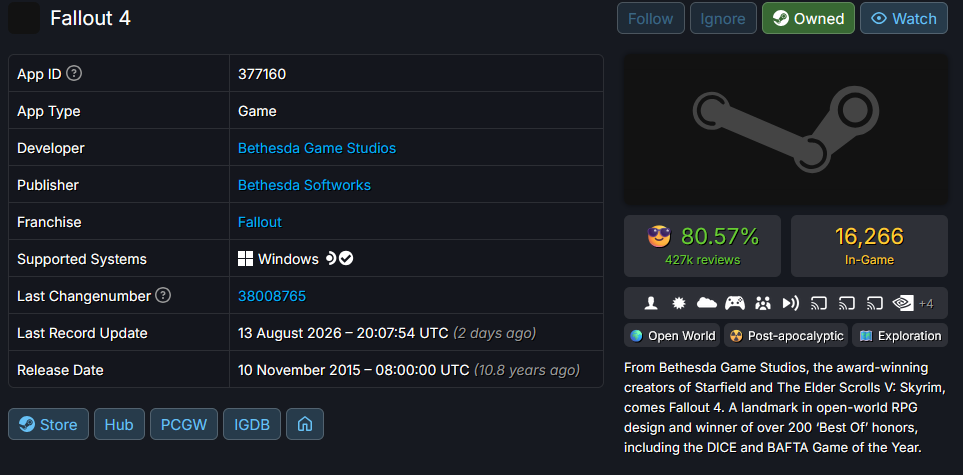Click the App ID value 377160
Screen dimensions: 963x475
pyautogui.click(x=262, y=74)
